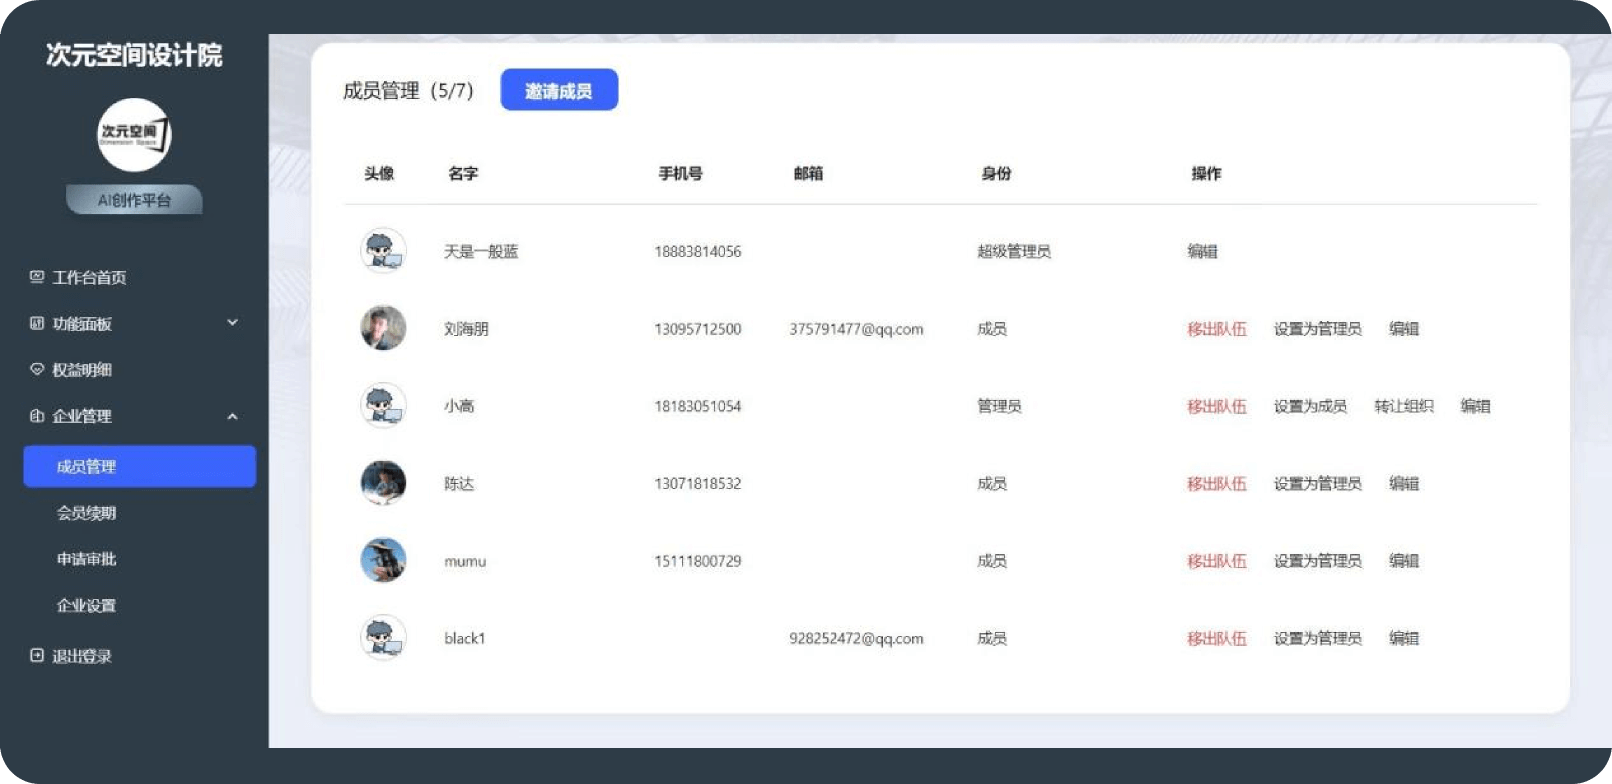Remove 小高 via 移出队伍

click(x=1217, y=406)
